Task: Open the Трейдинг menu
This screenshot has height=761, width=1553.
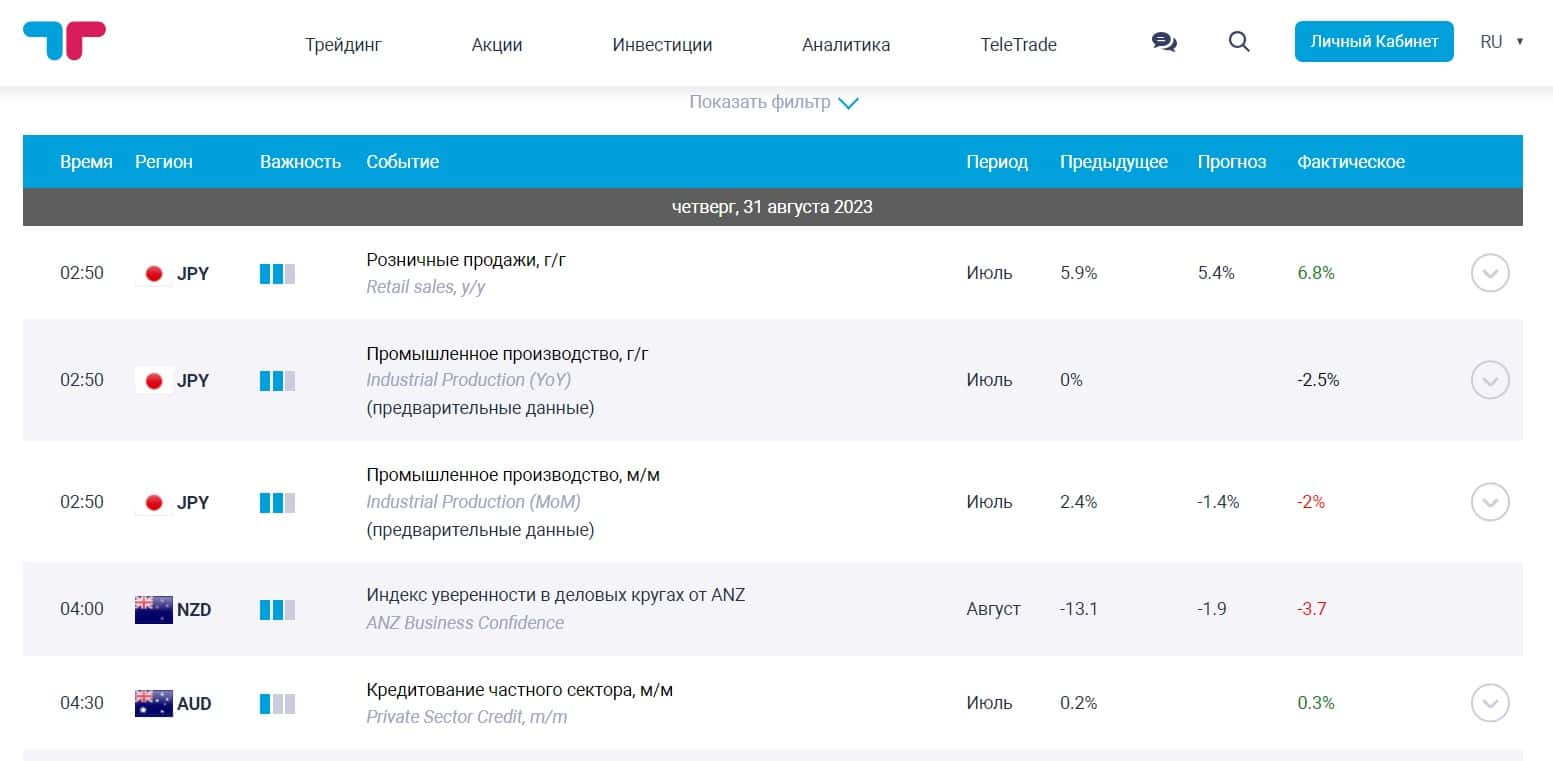Action: pos(344,44)
